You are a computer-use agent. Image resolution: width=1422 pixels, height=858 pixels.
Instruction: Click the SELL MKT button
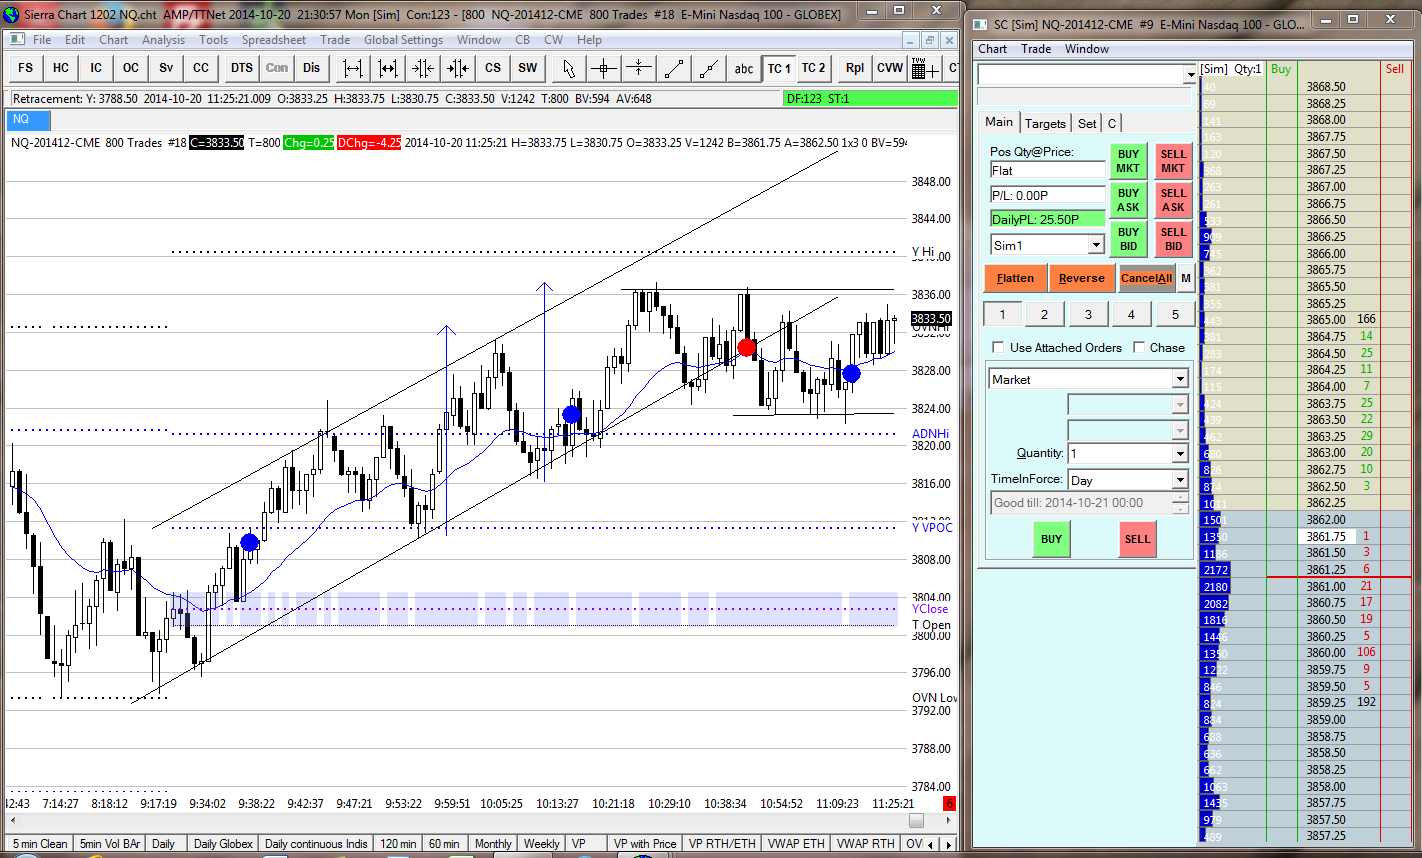pyautogui.click(x=1173, y=162)
